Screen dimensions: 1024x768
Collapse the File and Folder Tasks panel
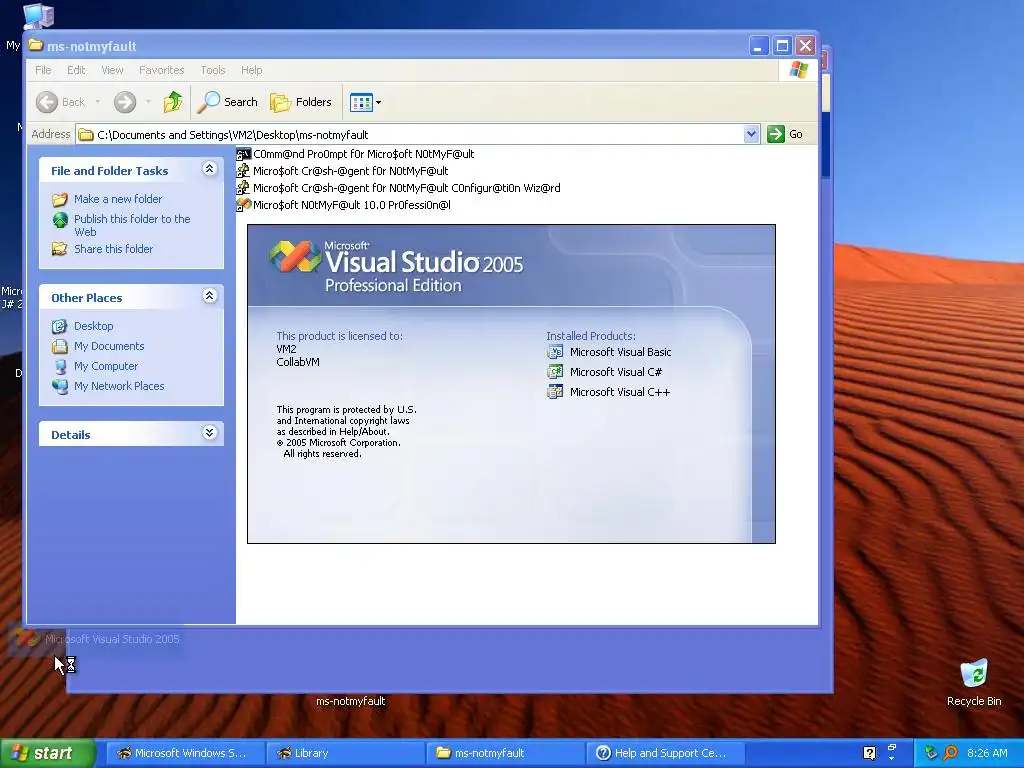pyautogui.click(x=209, y=169)
